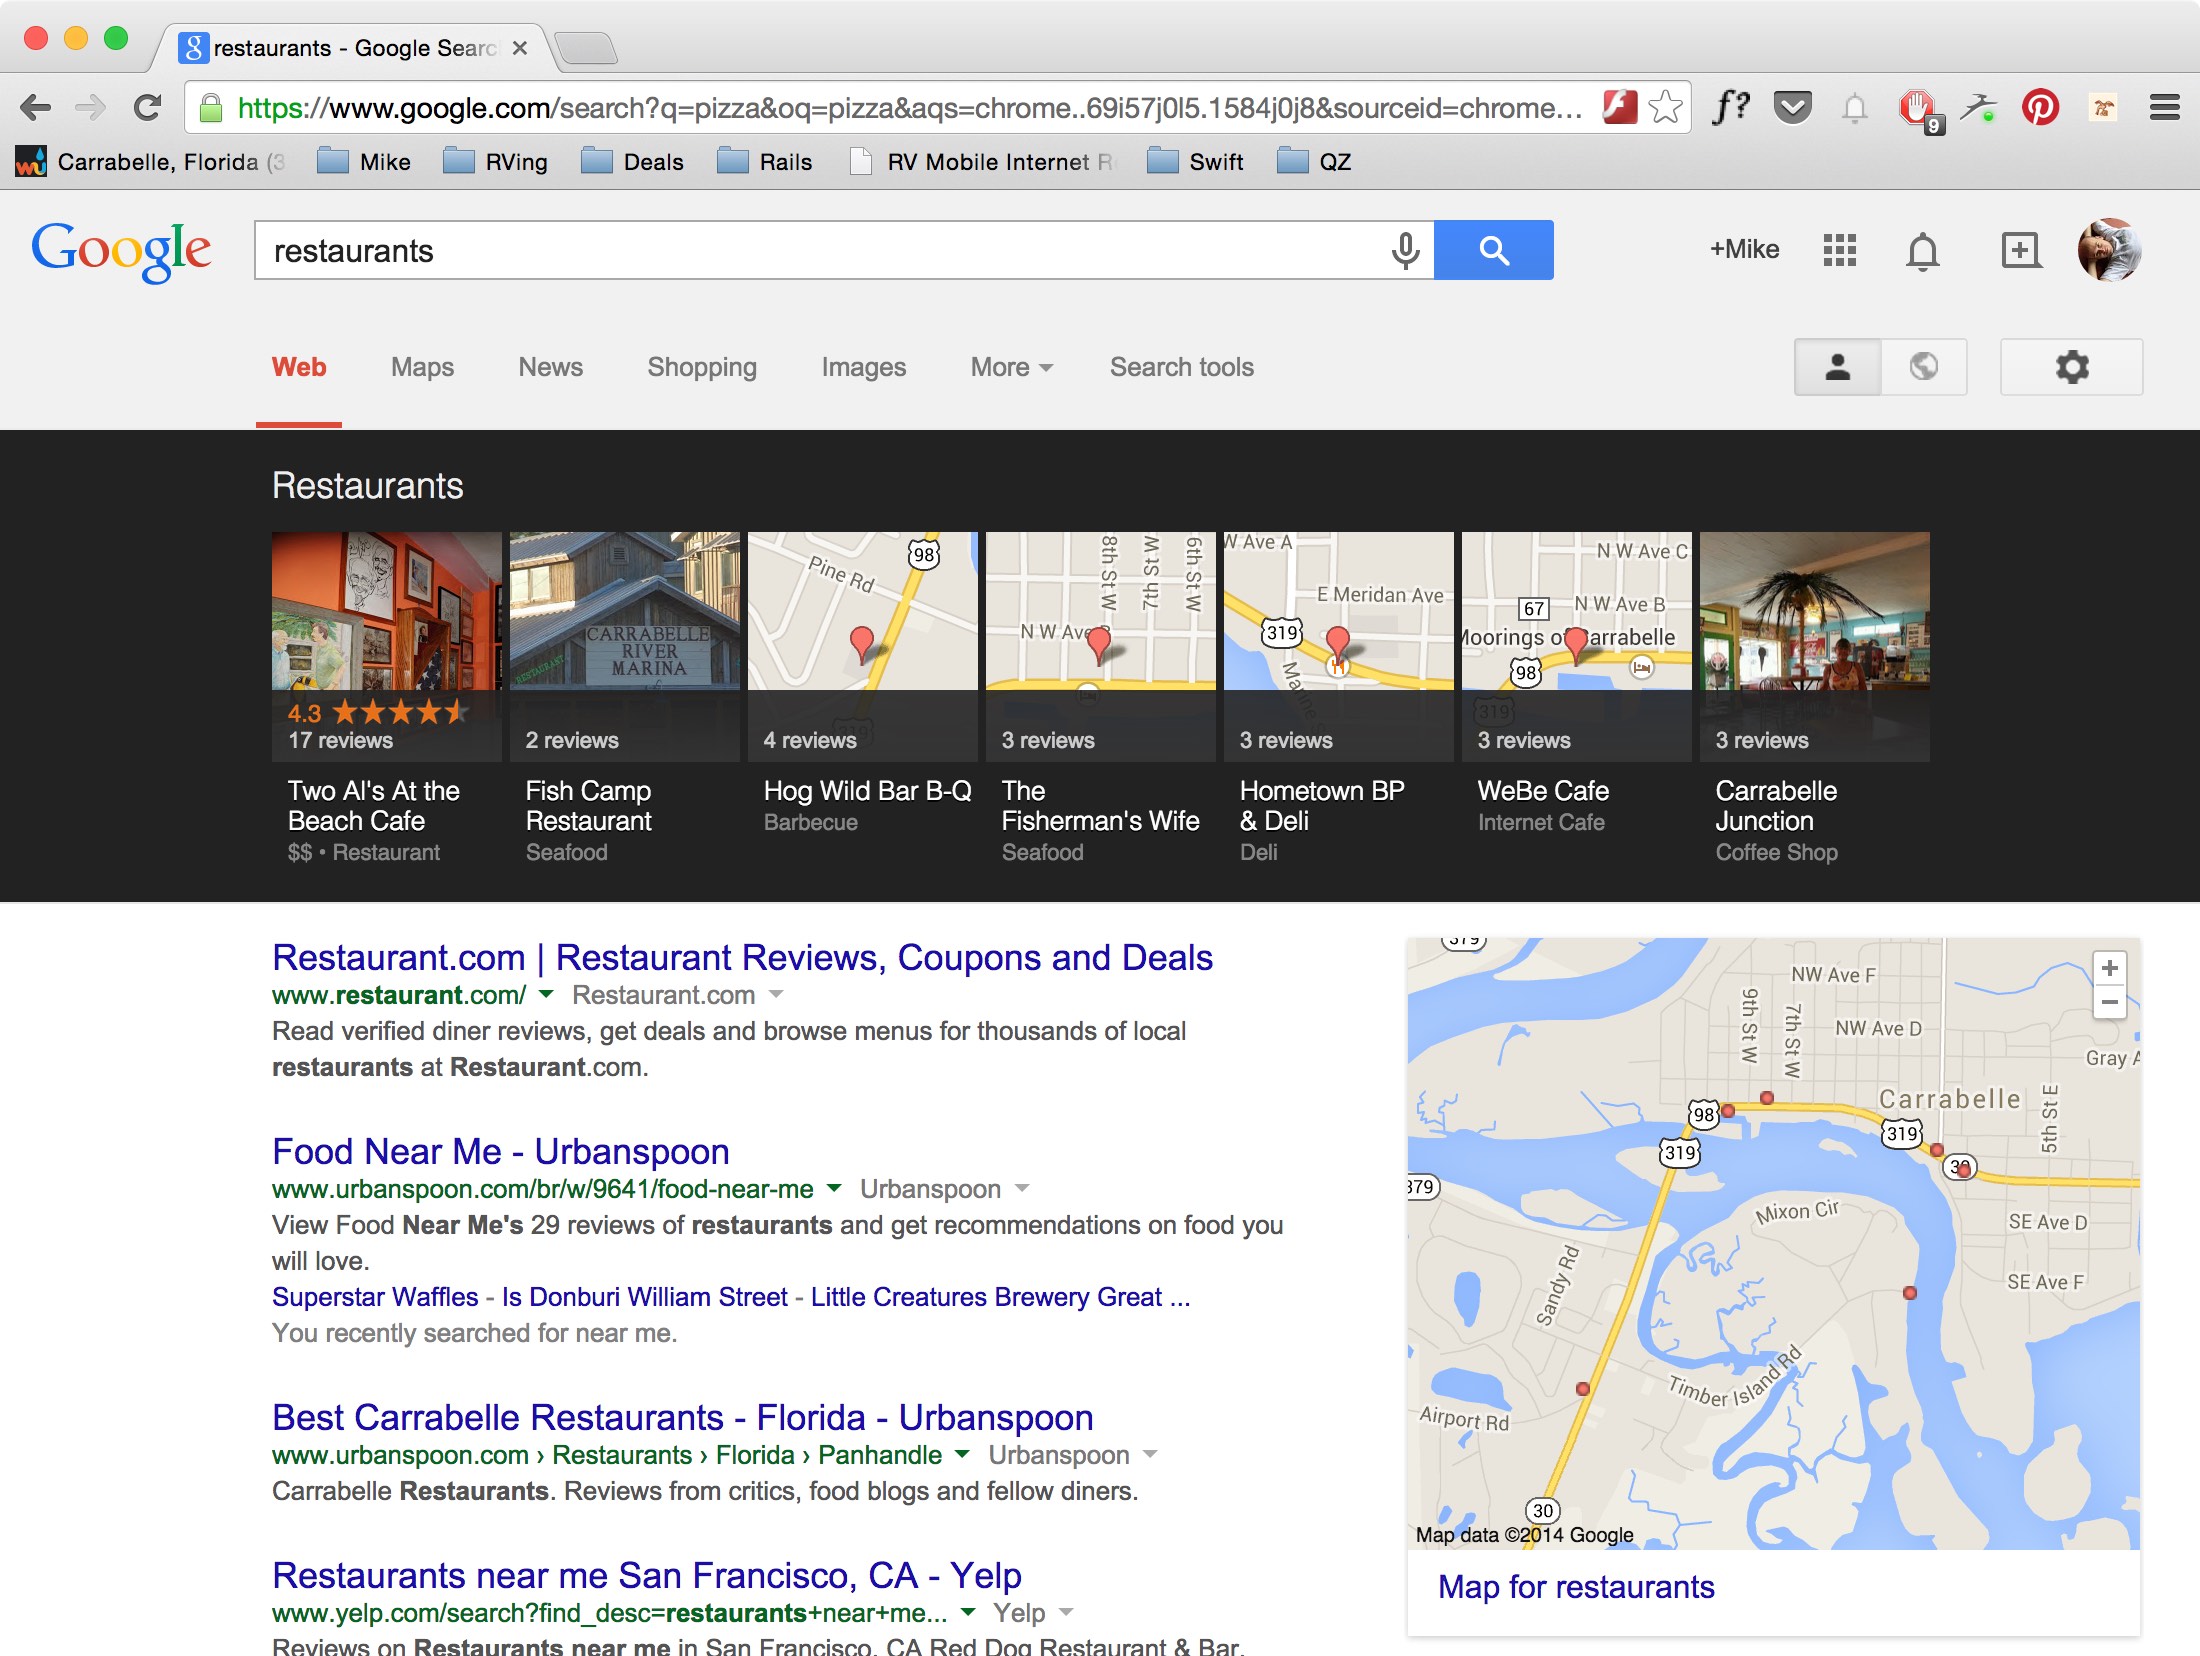Click the Flash plugin icon in address bar
The image size is (2200, 1656).
[1619, 107]
